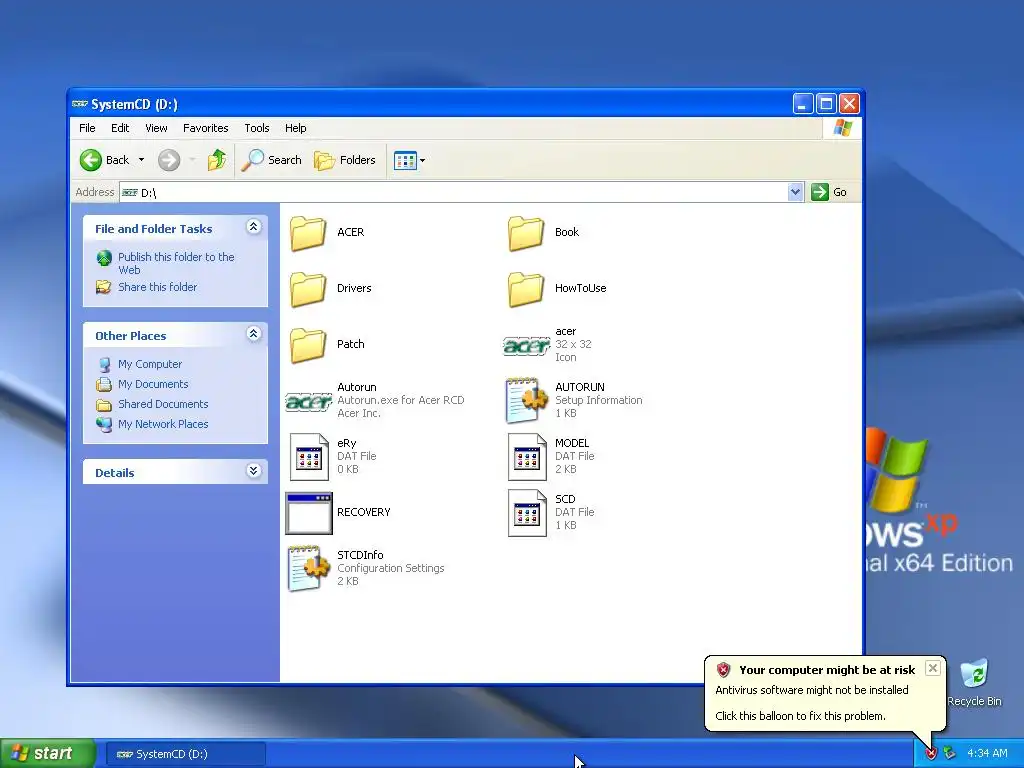Select the acer 32 x 32 icon file

coord(526,345)
